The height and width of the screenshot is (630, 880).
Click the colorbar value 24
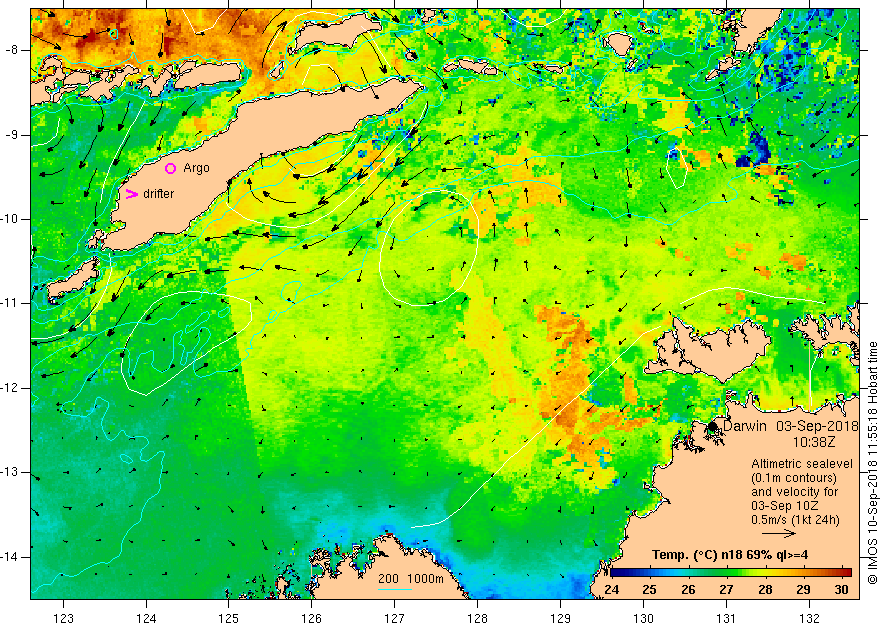coord(612,590)
